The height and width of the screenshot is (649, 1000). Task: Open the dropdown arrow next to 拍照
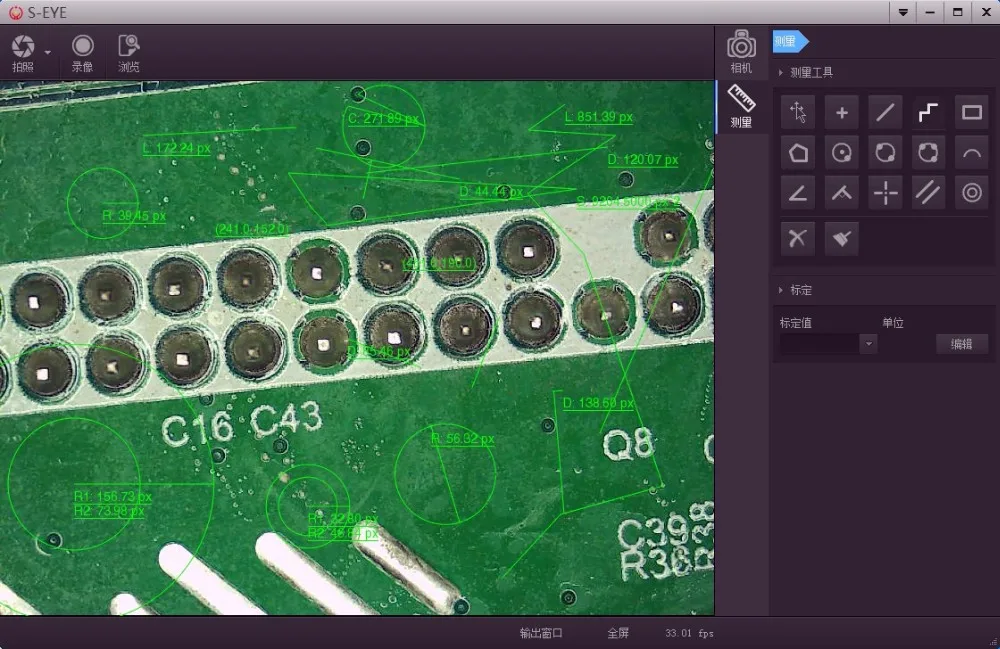click(x=48, y=52)
